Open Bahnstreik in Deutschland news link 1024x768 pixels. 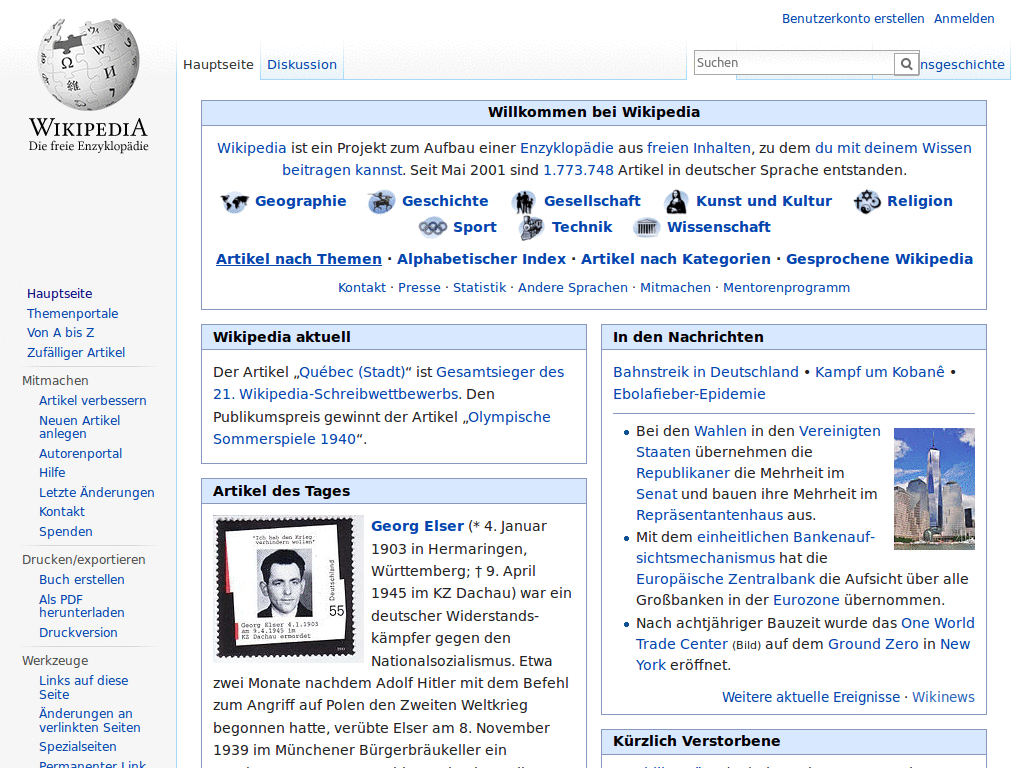click(705, 372)
